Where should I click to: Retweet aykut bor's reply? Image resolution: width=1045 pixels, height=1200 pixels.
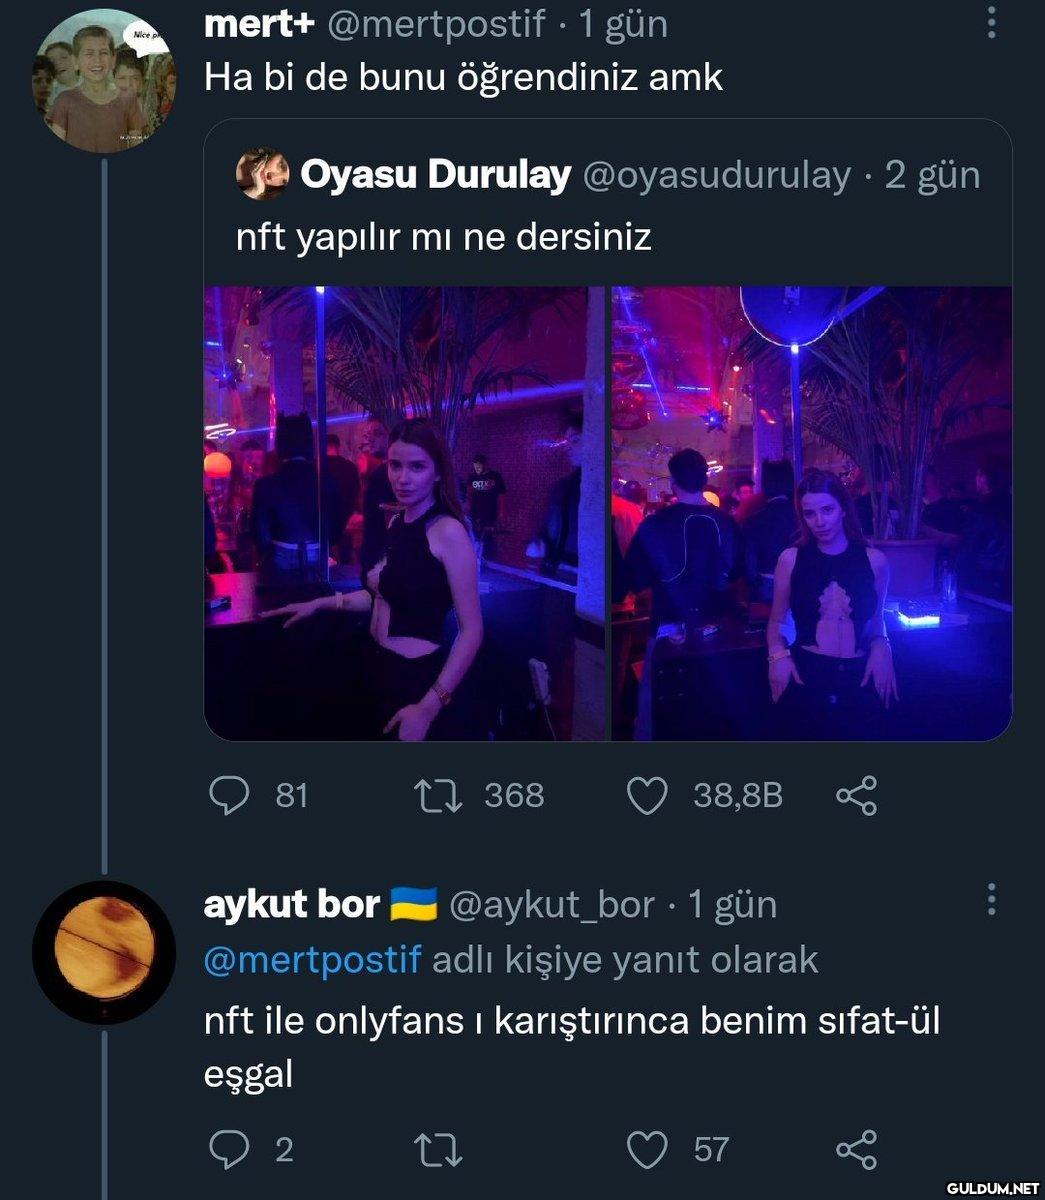(x=437, y=1149)
